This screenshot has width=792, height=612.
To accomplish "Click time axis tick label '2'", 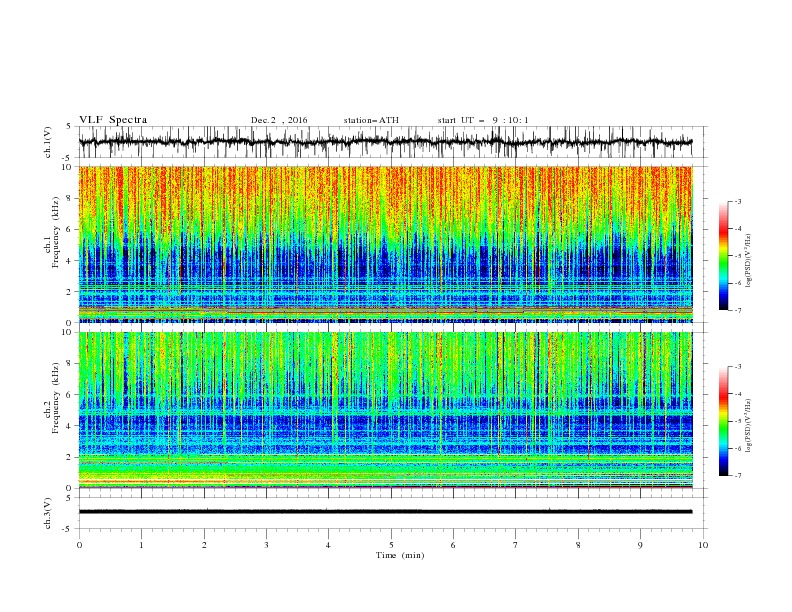I will 204,545.
